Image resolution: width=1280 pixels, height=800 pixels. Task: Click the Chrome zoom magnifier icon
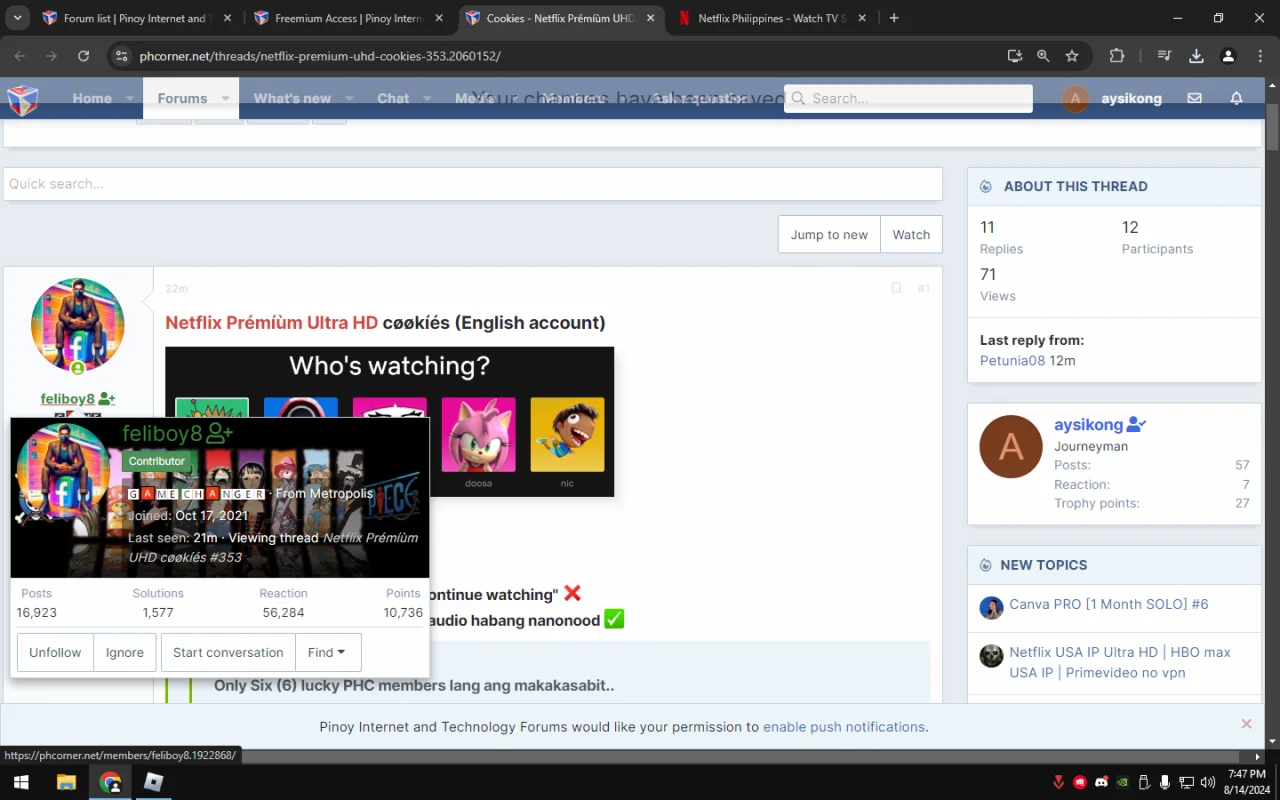coord(1043,56)
